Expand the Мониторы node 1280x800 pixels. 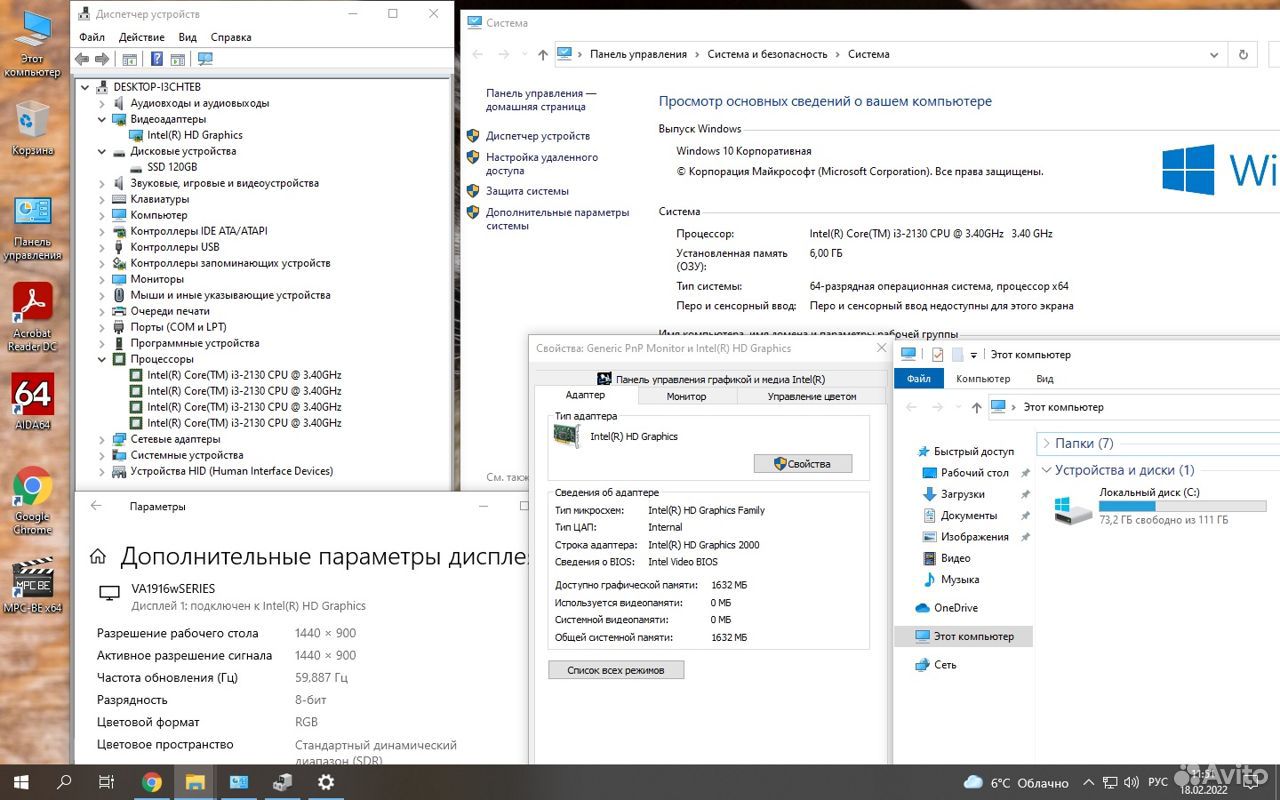point(102,279)
